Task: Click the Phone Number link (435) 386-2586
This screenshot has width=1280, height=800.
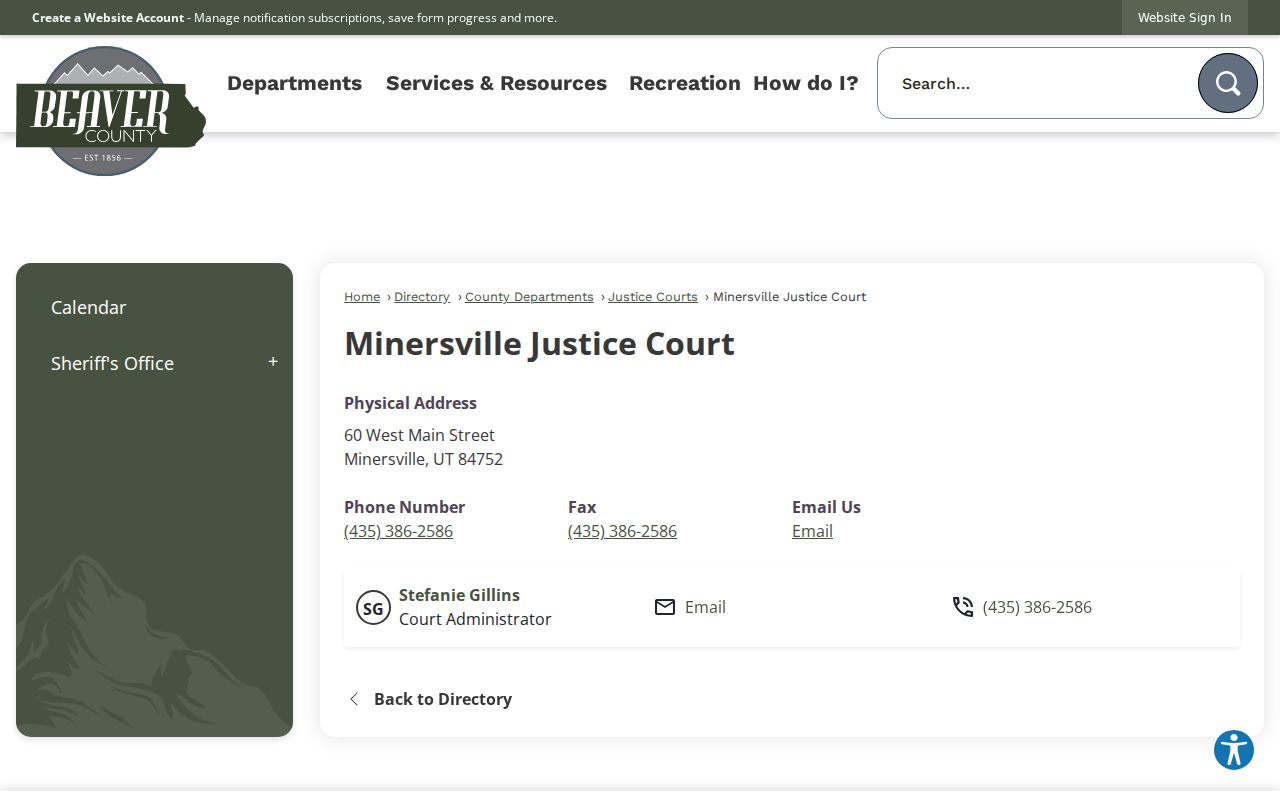Action: pyautogui.click(x=398, y=531)
